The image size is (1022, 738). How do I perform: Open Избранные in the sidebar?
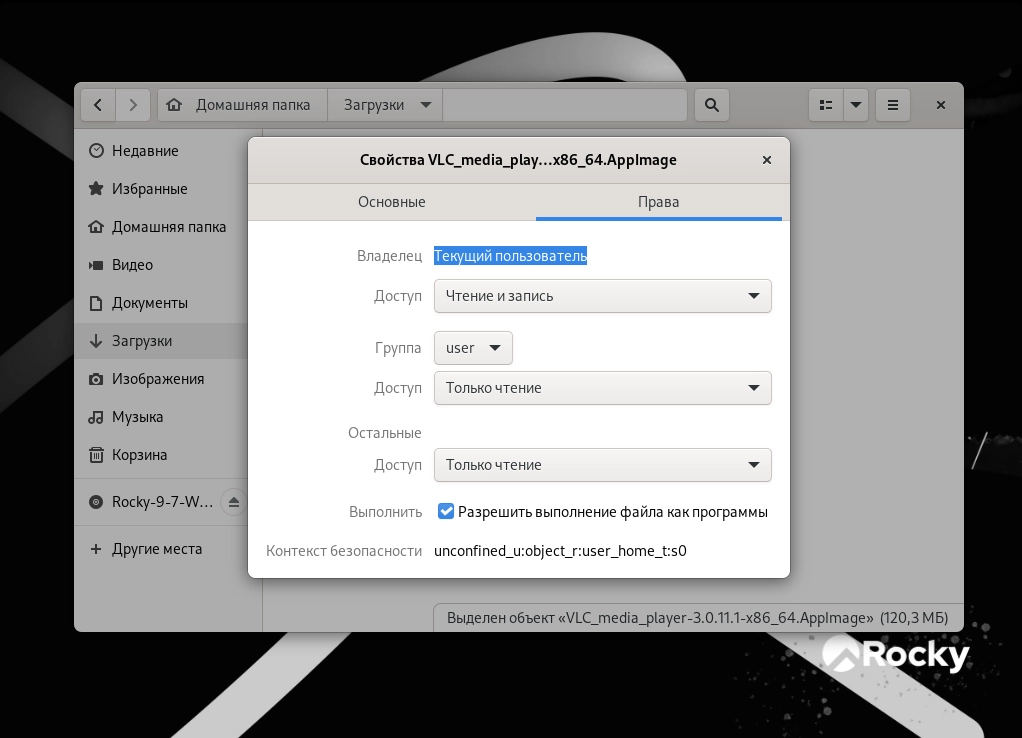161,188
